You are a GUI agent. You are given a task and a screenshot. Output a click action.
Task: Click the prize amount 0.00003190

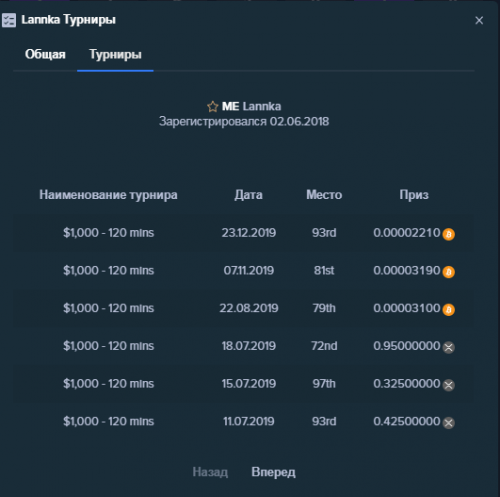[407, 270]
